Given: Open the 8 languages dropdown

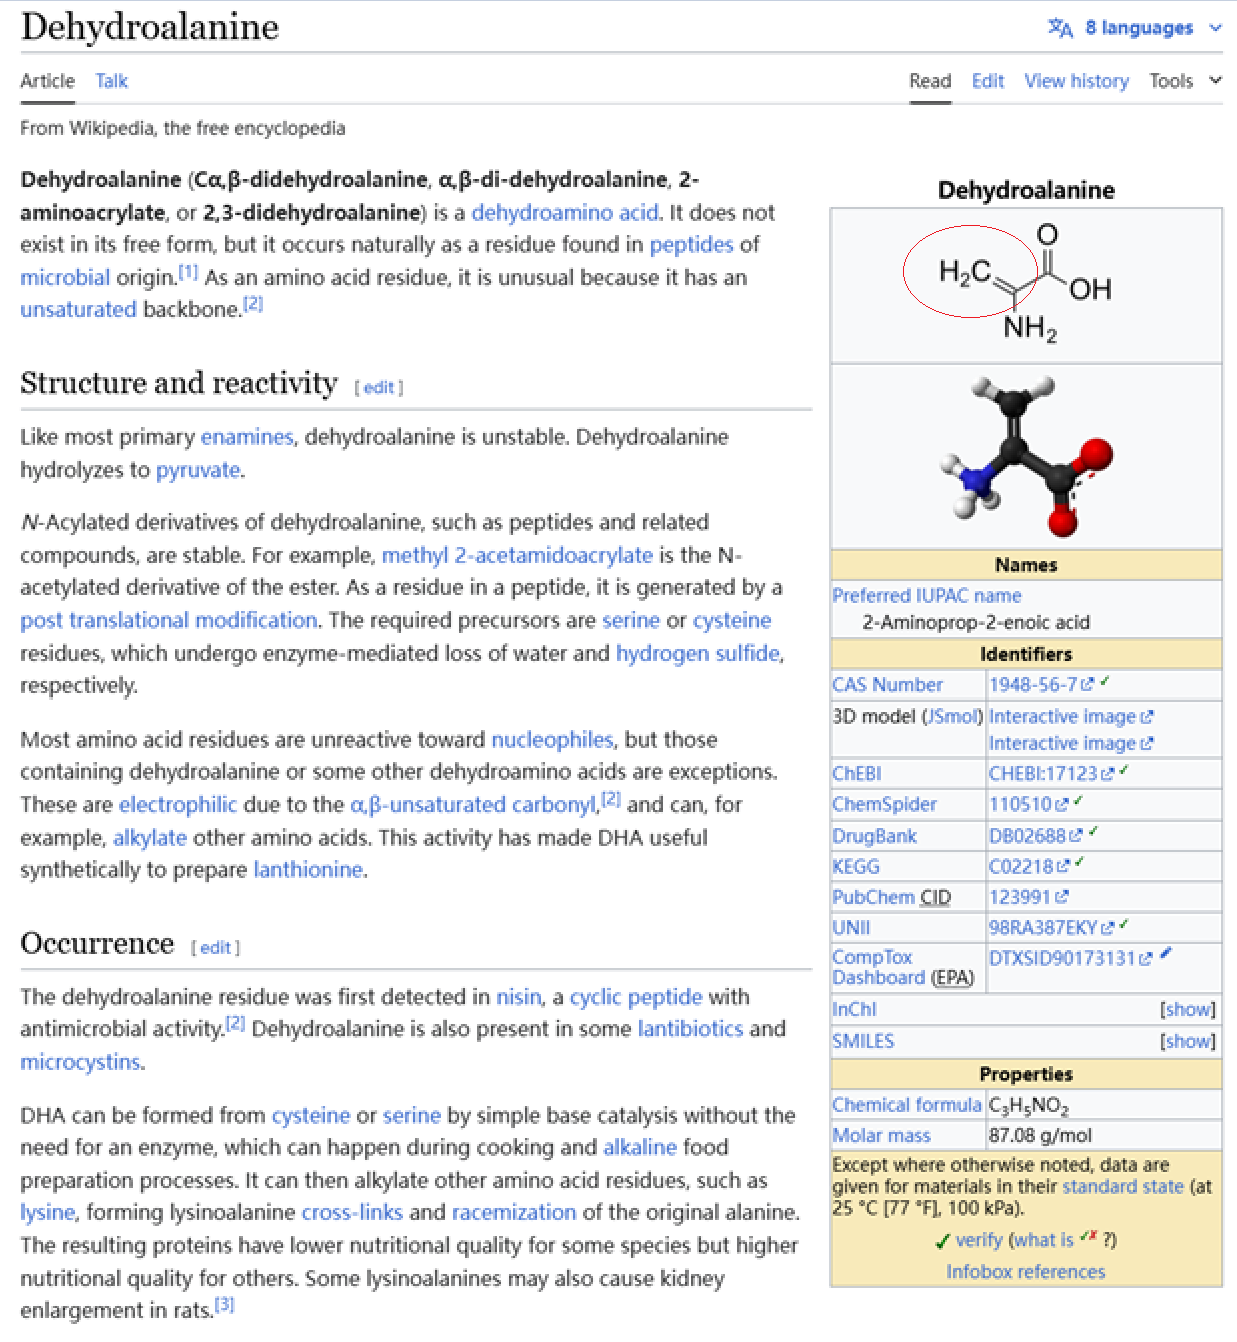Looking at the screenshot, I should click(1140, 28).
